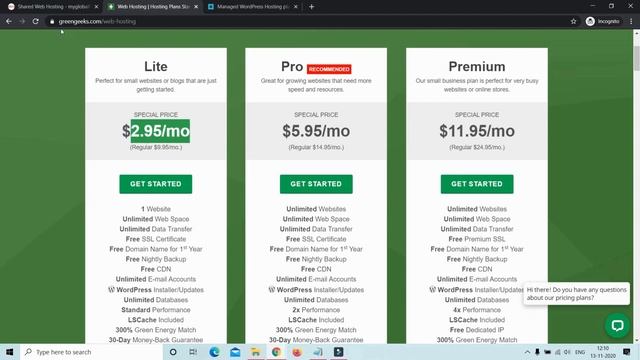The width and height of the screenshot is (640, 360).
Task: Click the Regular $9.95/mo text
Action: tap(156, 147)
